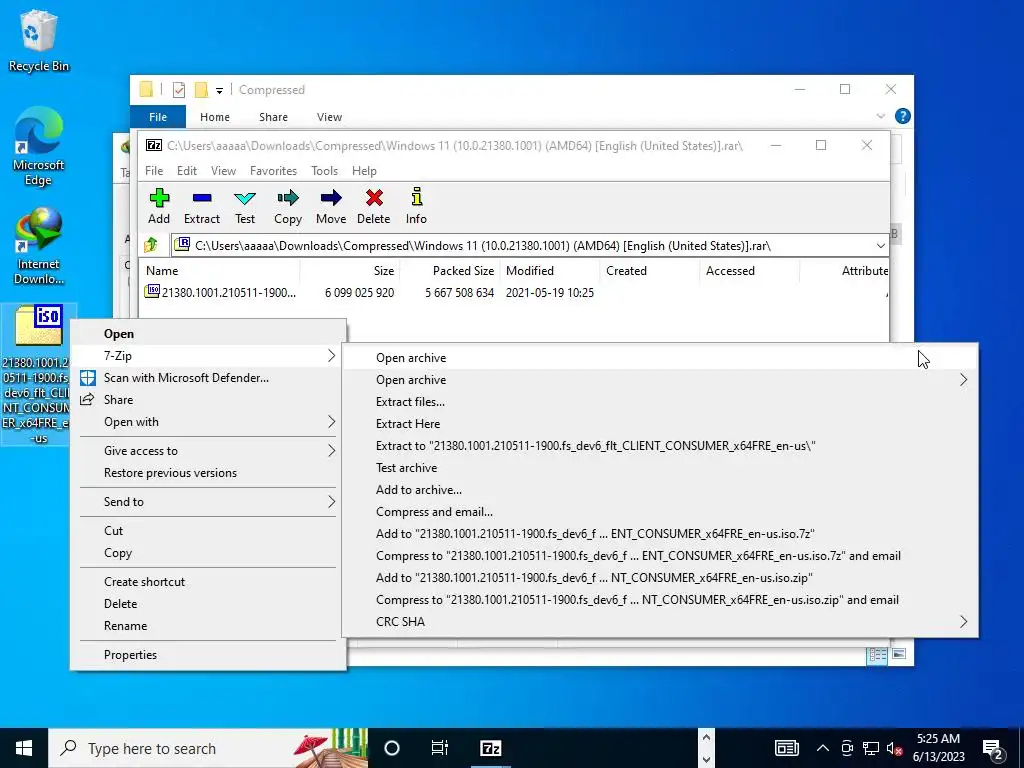Show hidden tray icons chevron
The width and height of the screenshot is (1024, 768).
click(x=823, y=748)
